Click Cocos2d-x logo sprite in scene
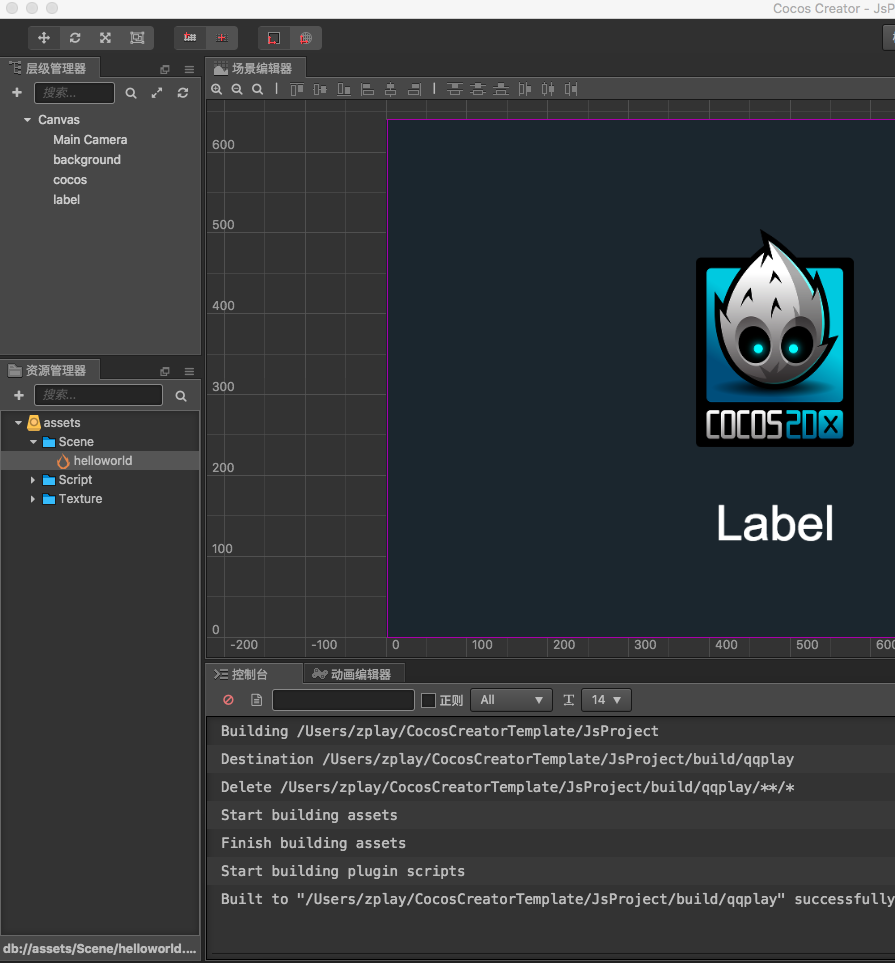The height and width of the screenshot is (963, 895). 774,339
